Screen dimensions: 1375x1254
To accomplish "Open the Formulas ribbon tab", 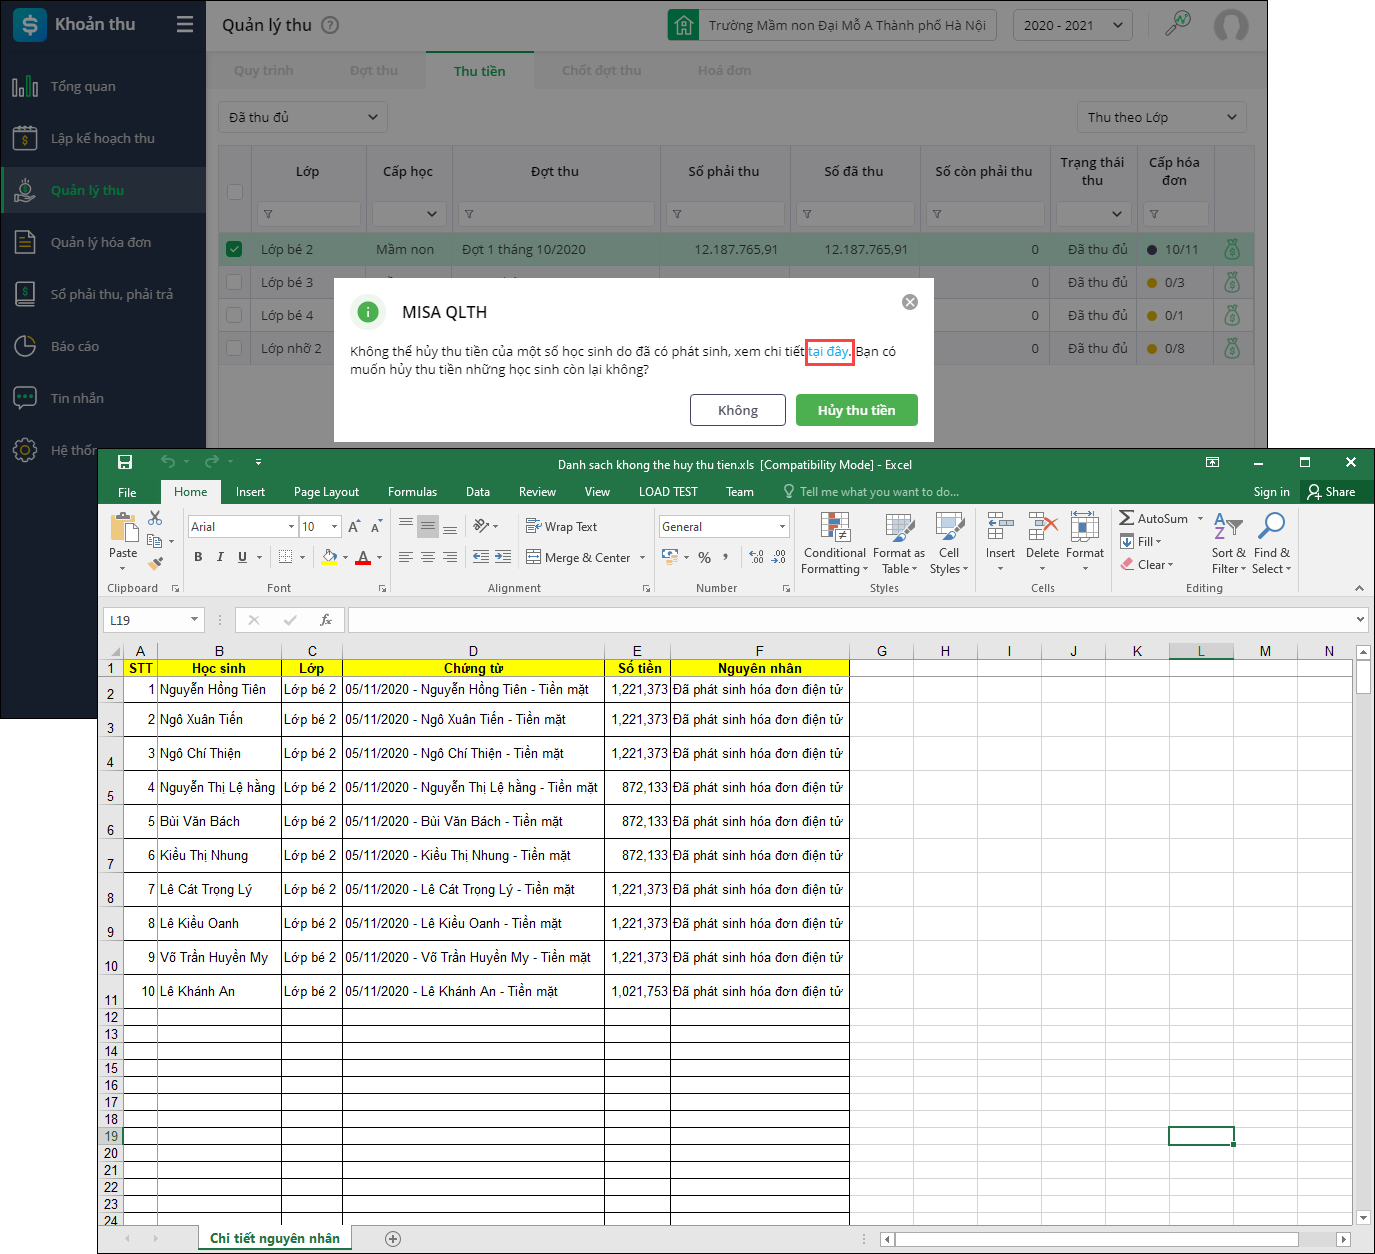I will click(412, 492).
